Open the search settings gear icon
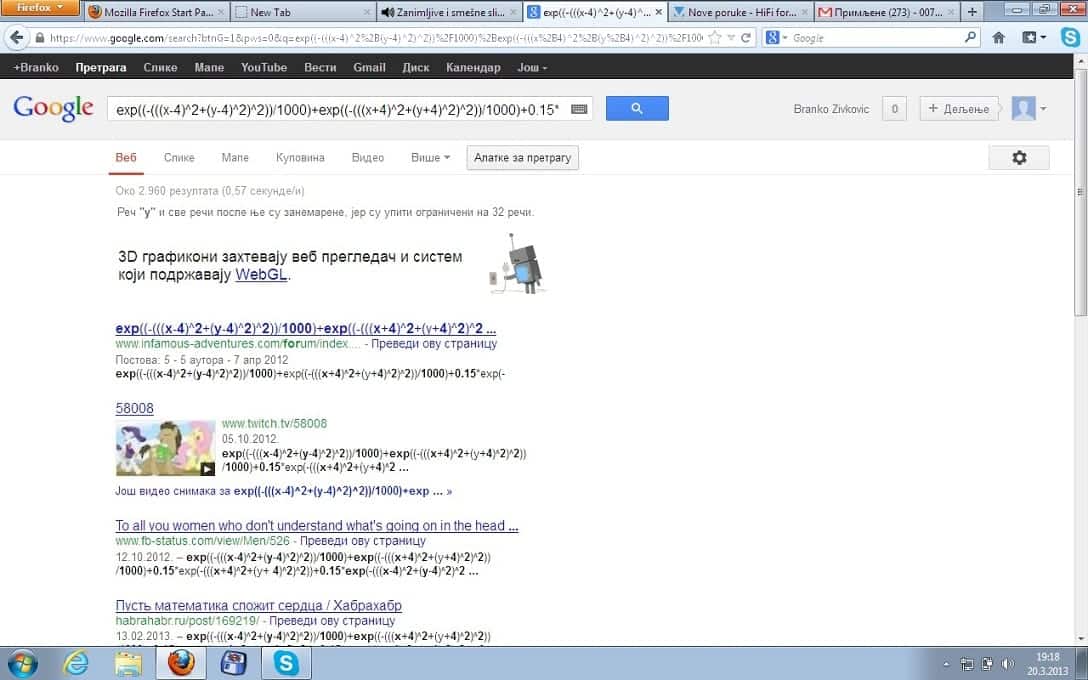 tap(1019, 158)
